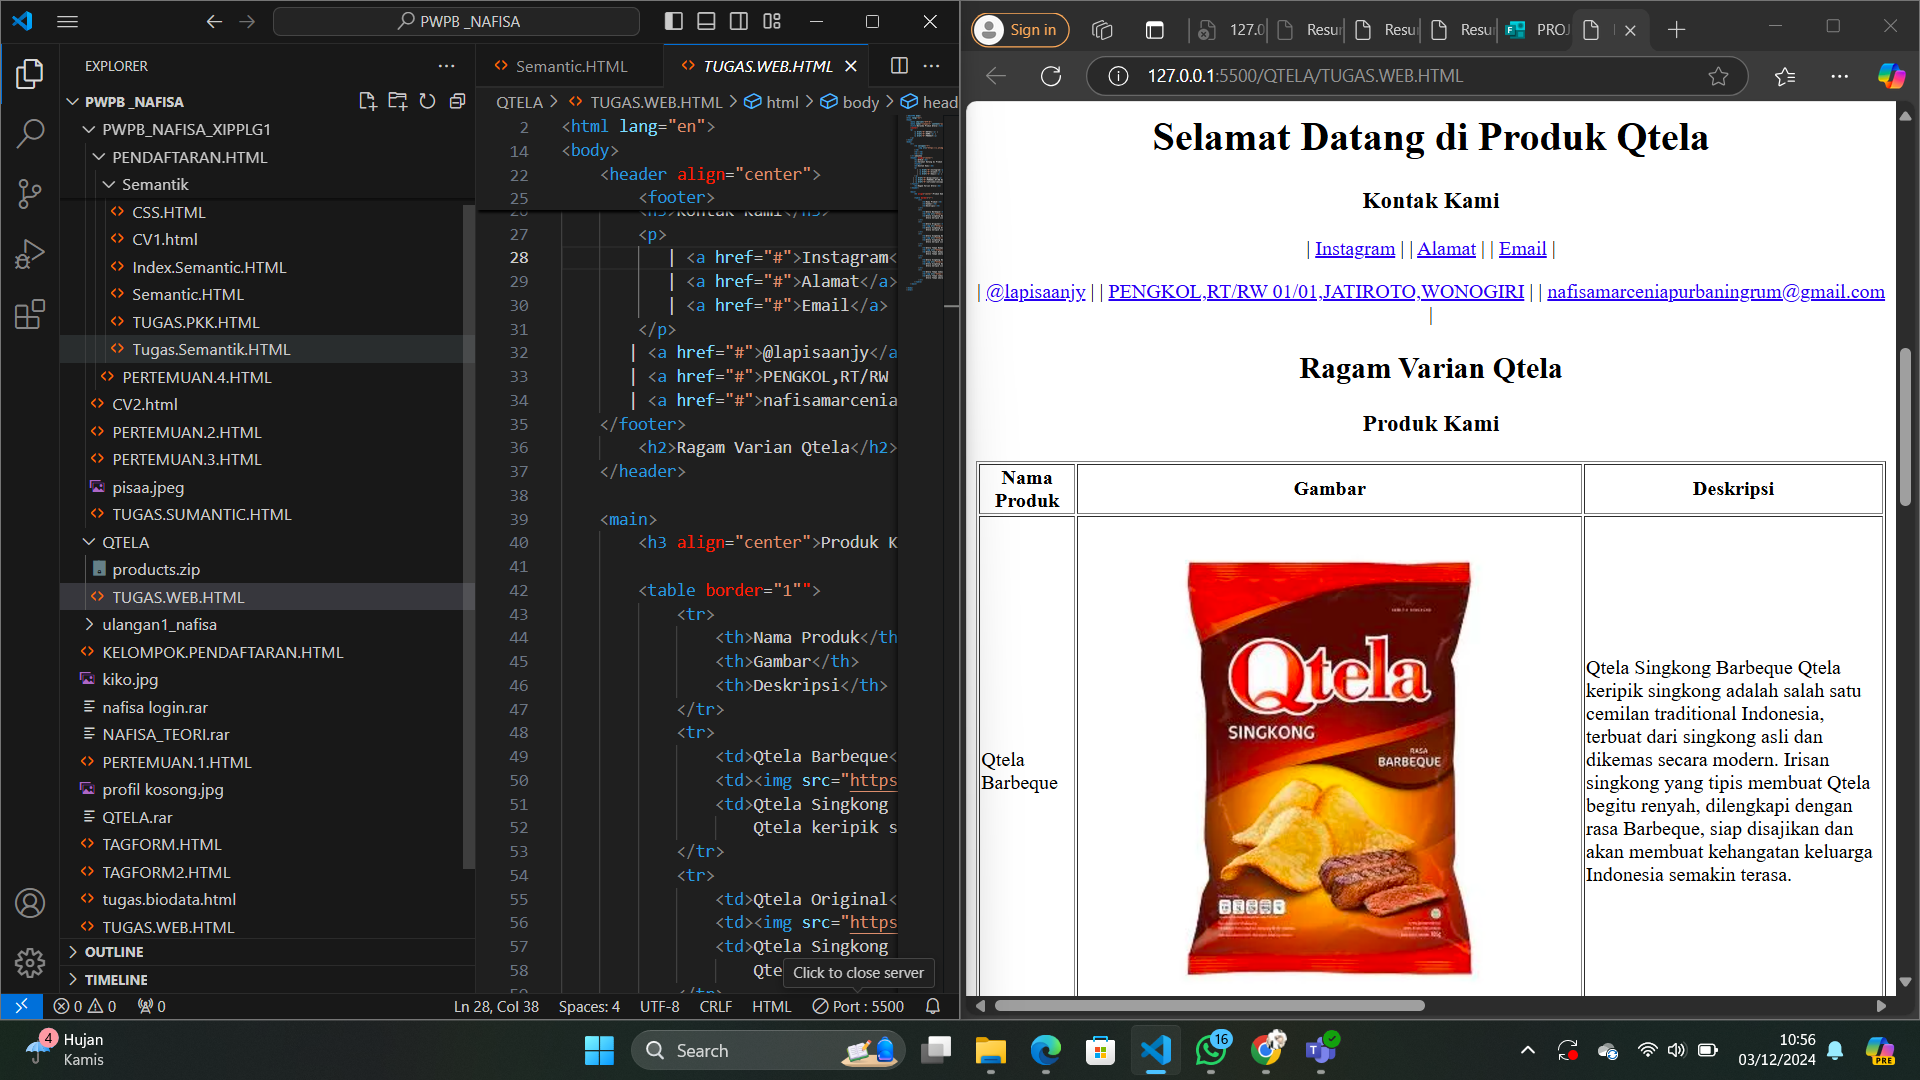Open the Source Control view
The width and height of the screenshot is (1920, 1080).
30,194
